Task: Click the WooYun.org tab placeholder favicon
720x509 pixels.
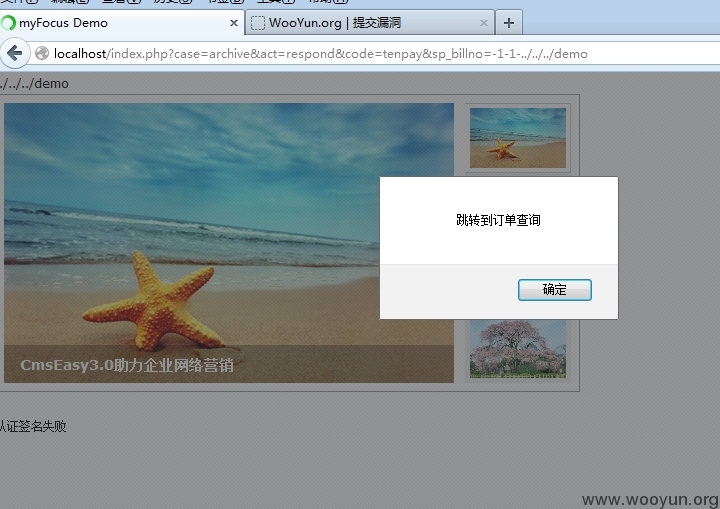Action: [258, 23]
